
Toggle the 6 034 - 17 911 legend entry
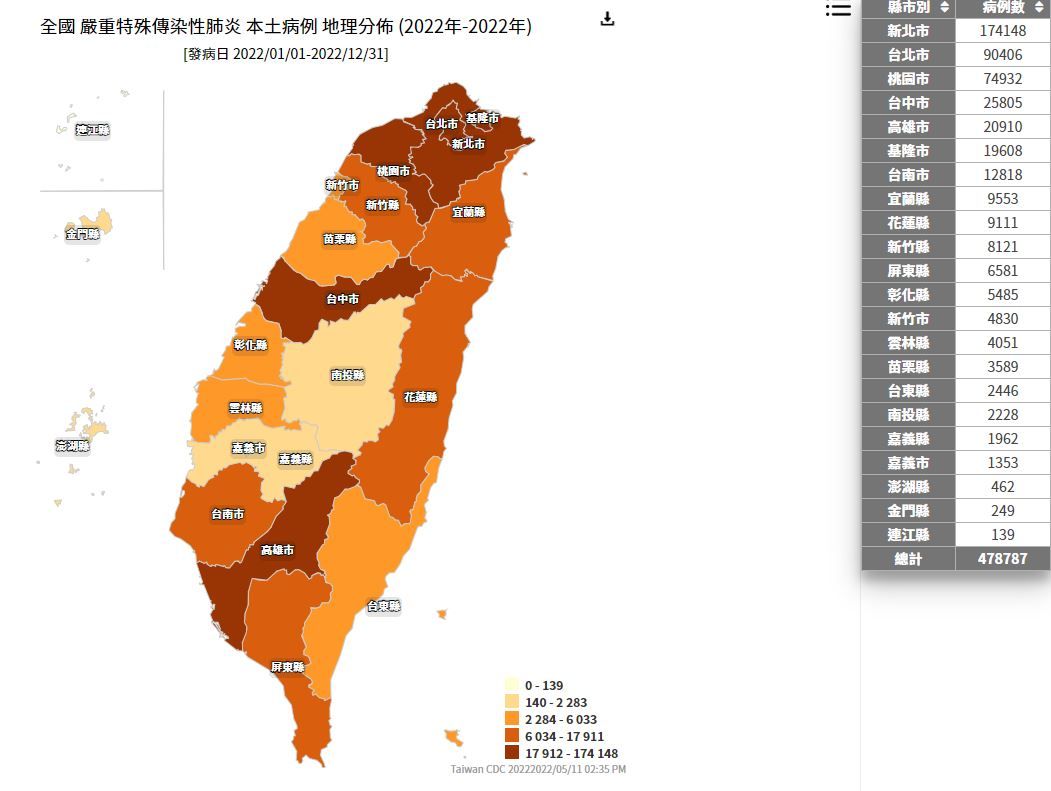tap(563, 737)
